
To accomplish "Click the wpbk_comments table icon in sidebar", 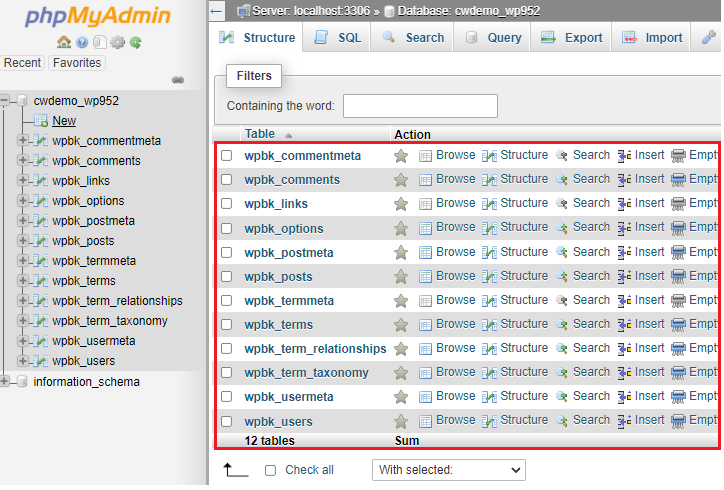I will [41, 161].
